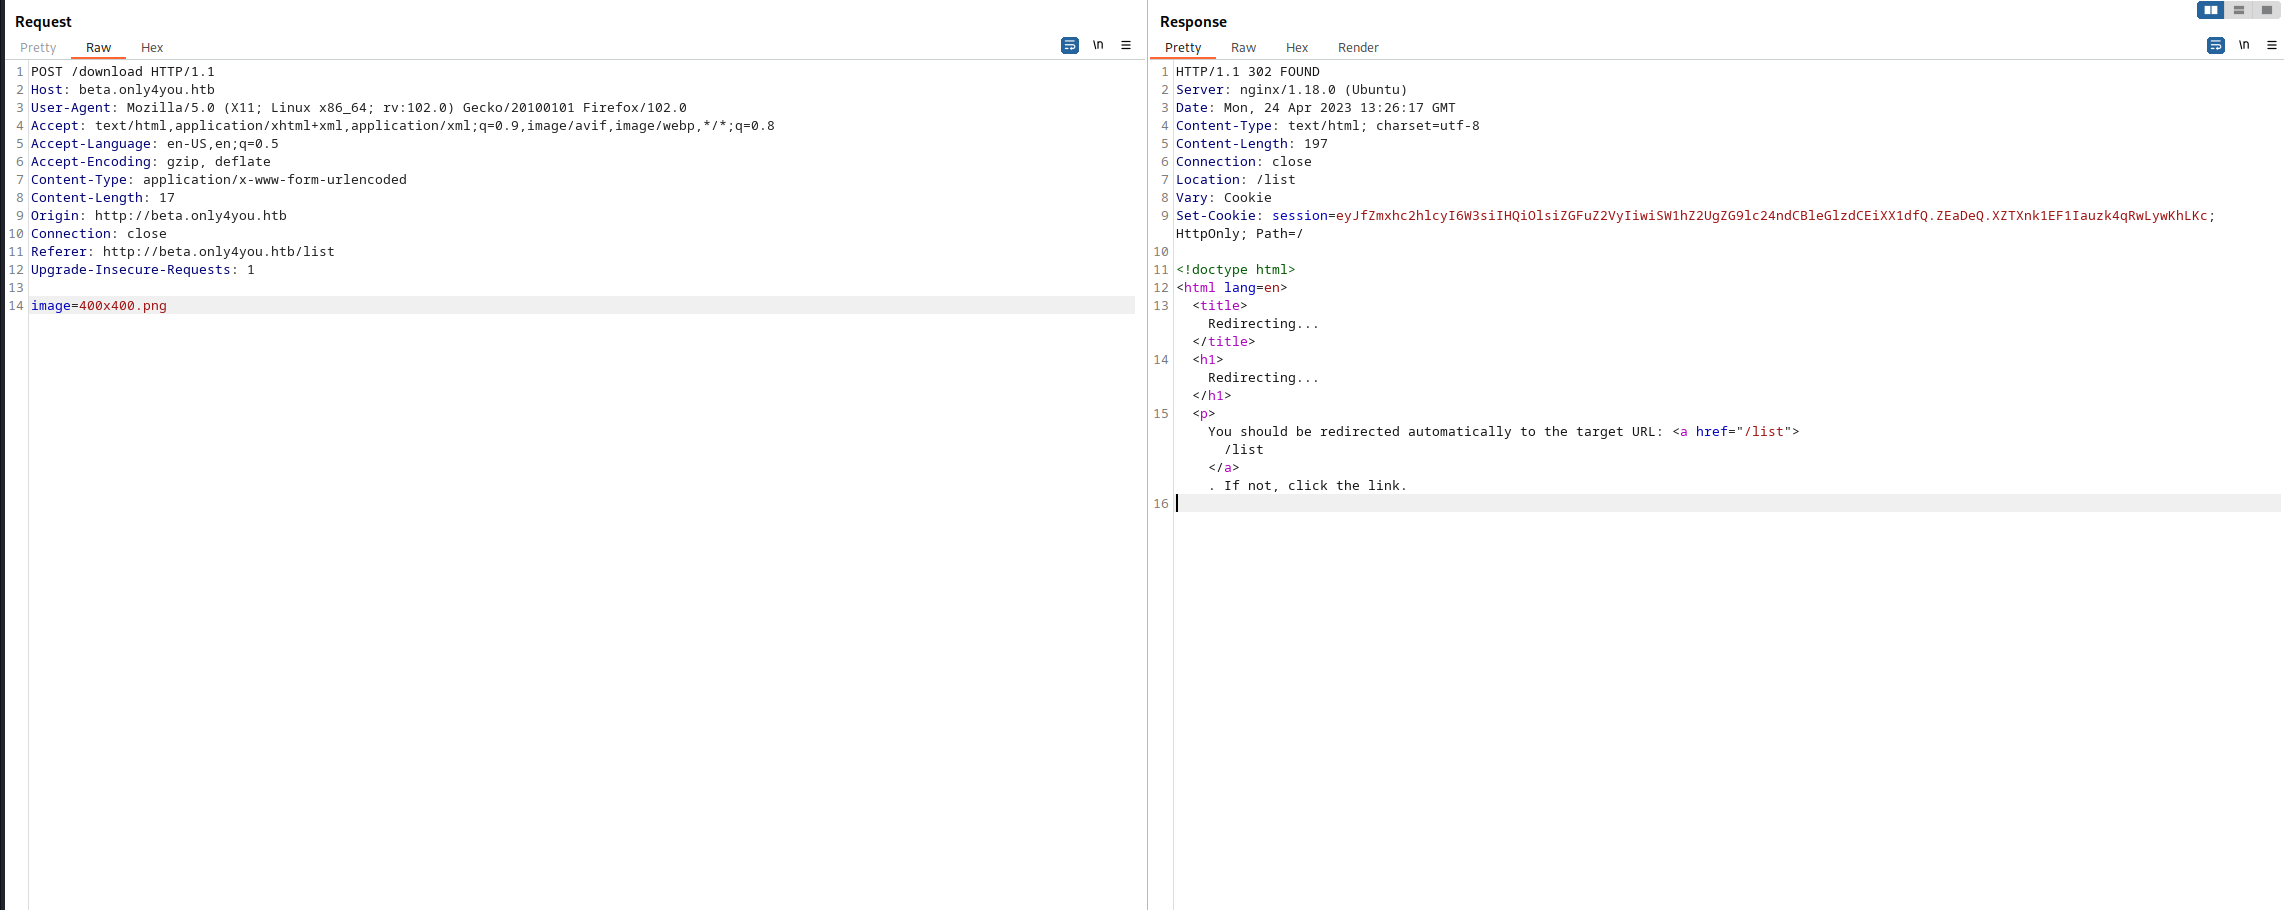Viewport: 2284px width, 910px height.
Task: Switch Request view to the Pretty tab
Action: 38,48
